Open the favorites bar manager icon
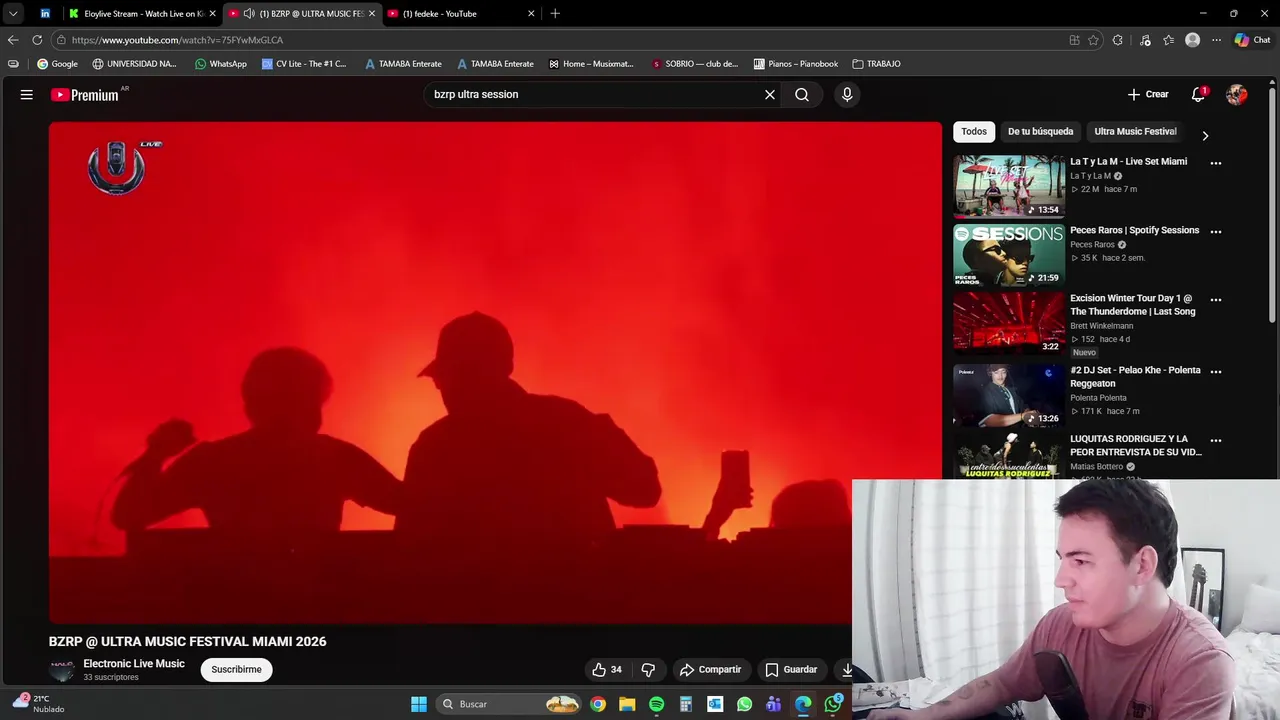Screen dimensions: 1280x720 (x=13, y=64)
